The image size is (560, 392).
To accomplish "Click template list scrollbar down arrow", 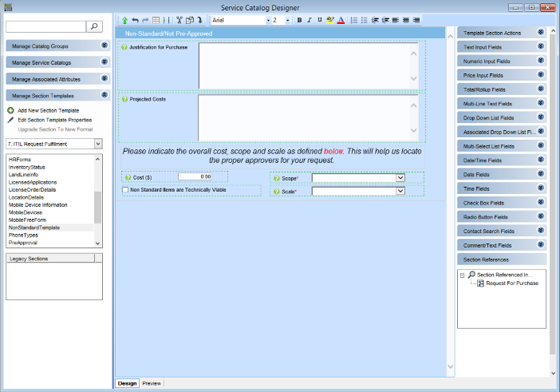I will (98, 243).
